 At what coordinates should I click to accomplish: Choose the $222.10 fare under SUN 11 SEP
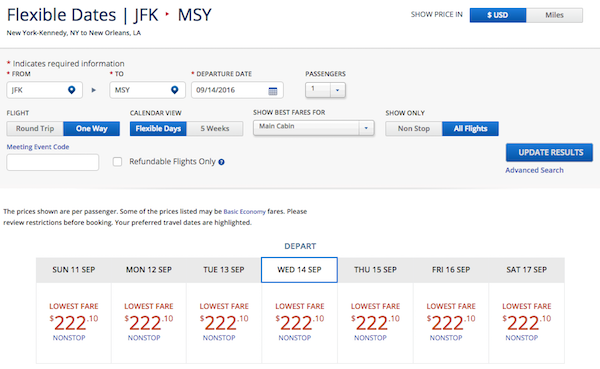(74, 323)
